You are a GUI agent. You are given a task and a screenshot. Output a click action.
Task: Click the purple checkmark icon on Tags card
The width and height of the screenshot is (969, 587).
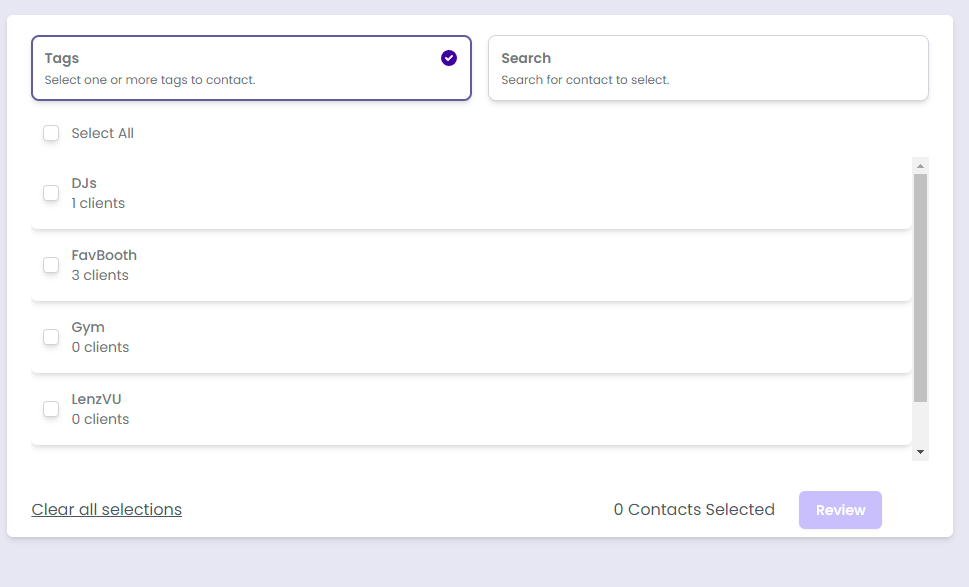click(449, 58)
